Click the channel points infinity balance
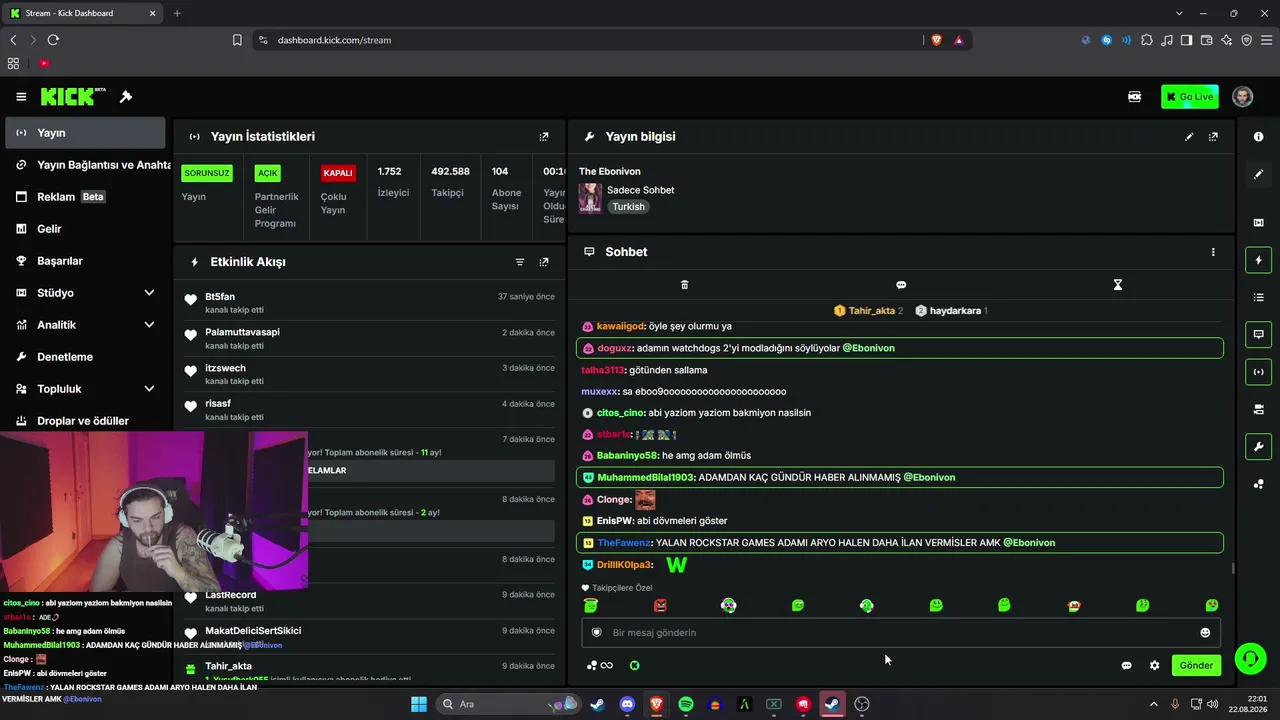Image resolution: width=1280 pixels, height=720 pixels. click(x=600, y=665)
